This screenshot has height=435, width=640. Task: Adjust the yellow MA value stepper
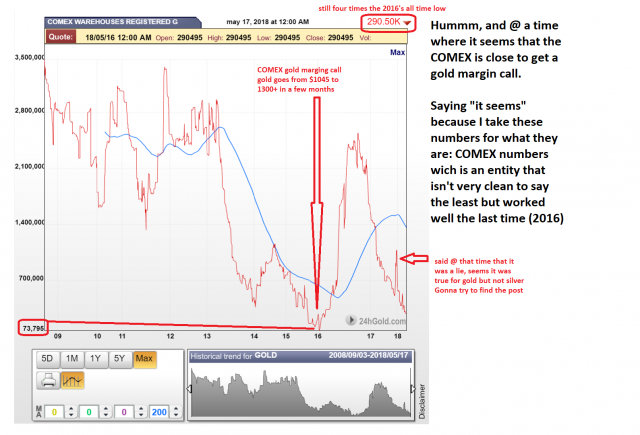point(71,412)
